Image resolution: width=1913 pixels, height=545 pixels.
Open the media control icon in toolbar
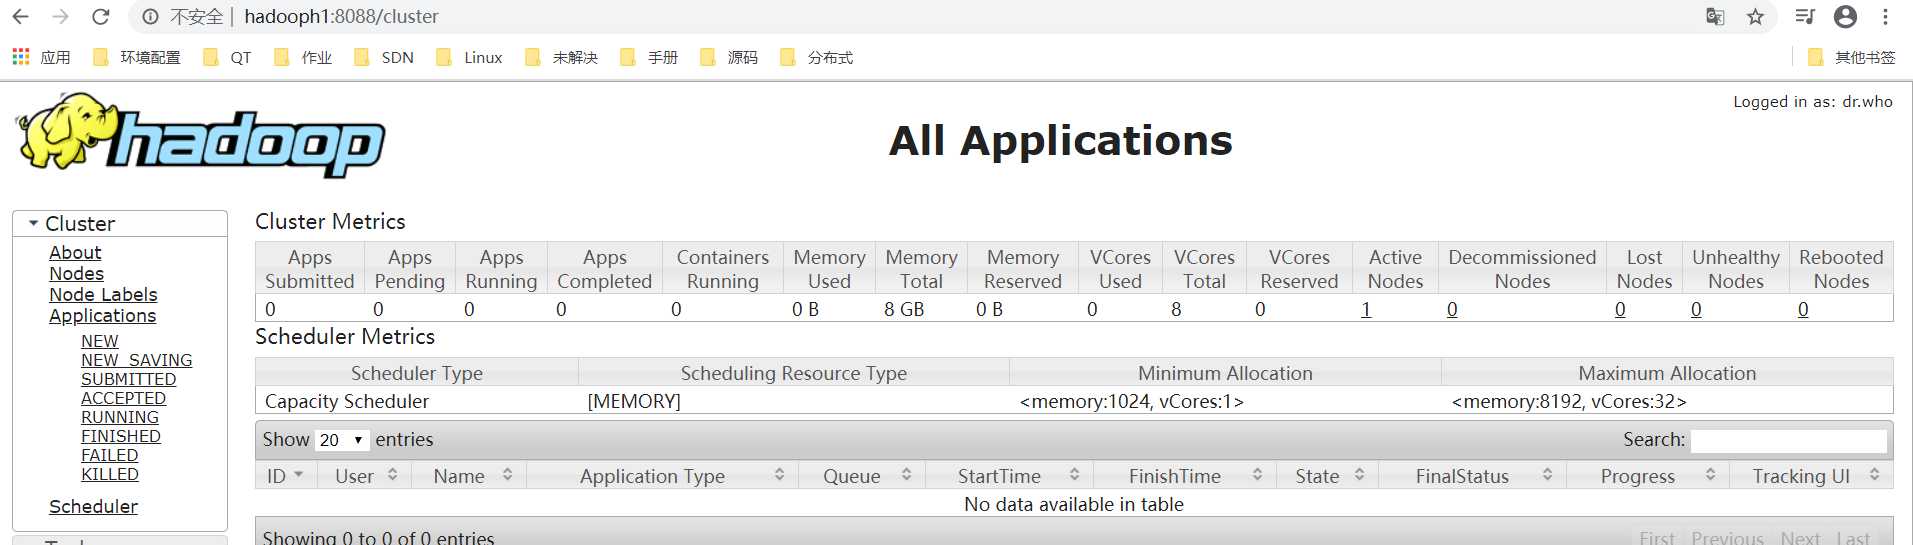click(1805, 17)
